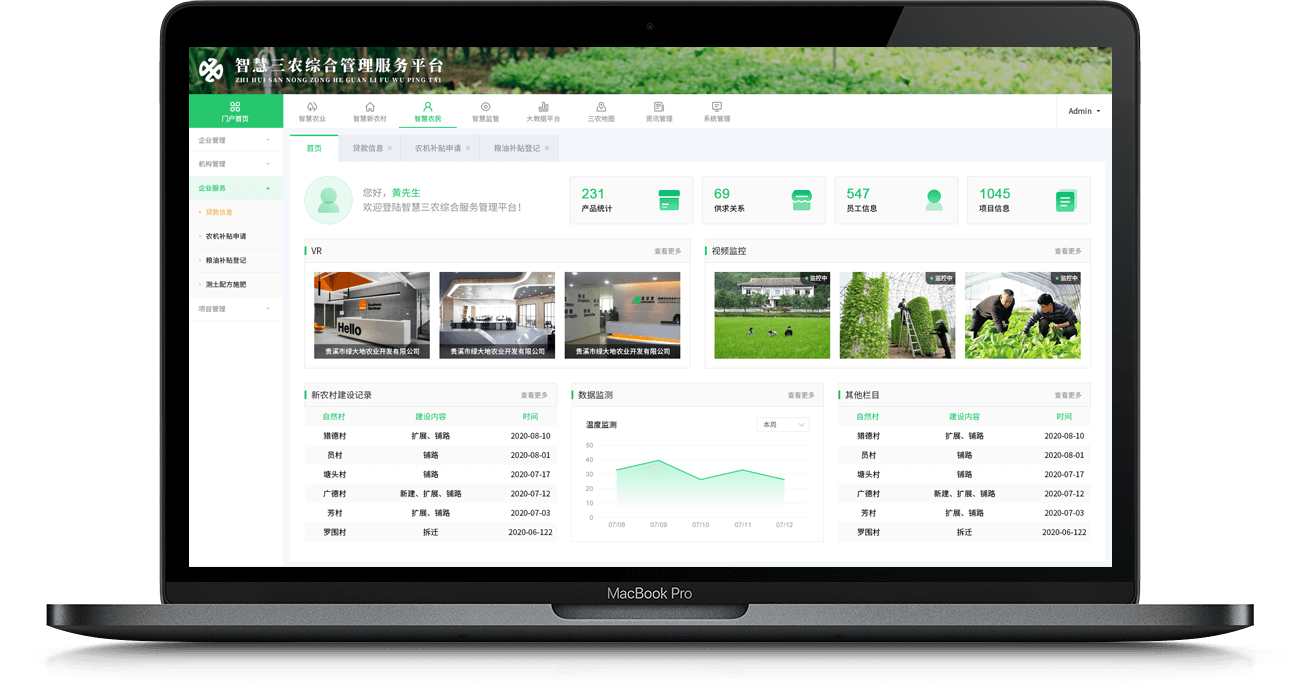1300x694 pixels.
Task: Click the 项目信息 document icon card
Action: (x=1065, y=200)
